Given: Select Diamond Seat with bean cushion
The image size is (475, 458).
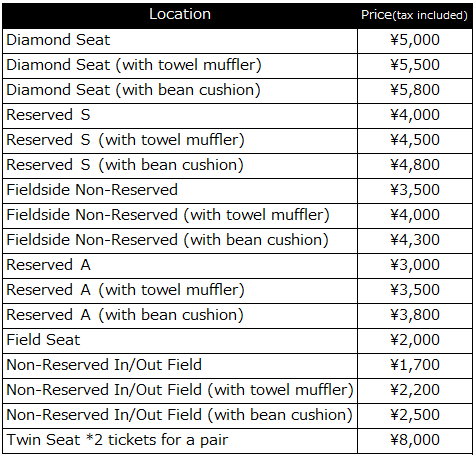Looking at the screenshot, I should (237, 90).
